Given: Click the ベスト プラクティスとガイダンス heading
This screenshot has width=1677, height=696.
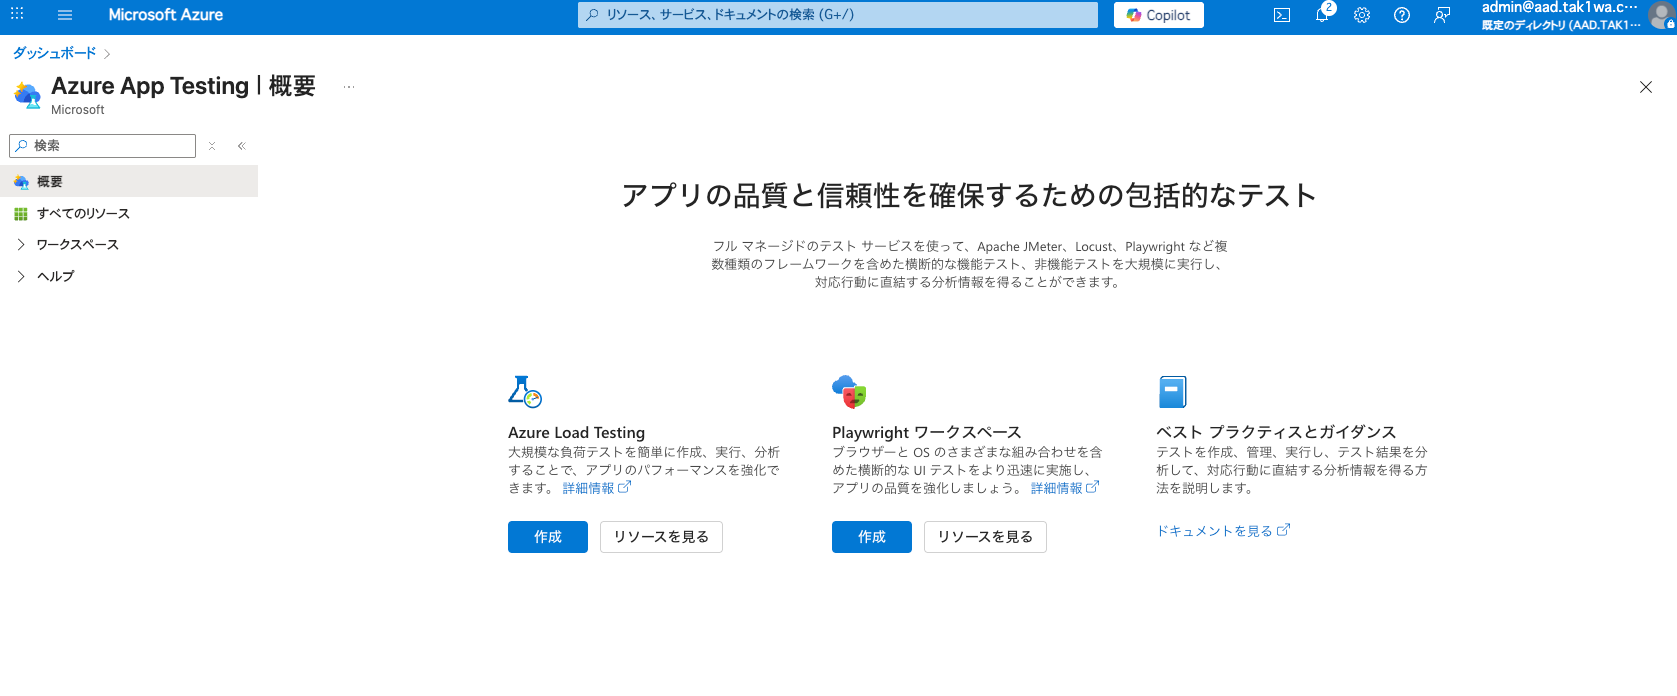Looking at the screenshot, I should pos(1276,432).
